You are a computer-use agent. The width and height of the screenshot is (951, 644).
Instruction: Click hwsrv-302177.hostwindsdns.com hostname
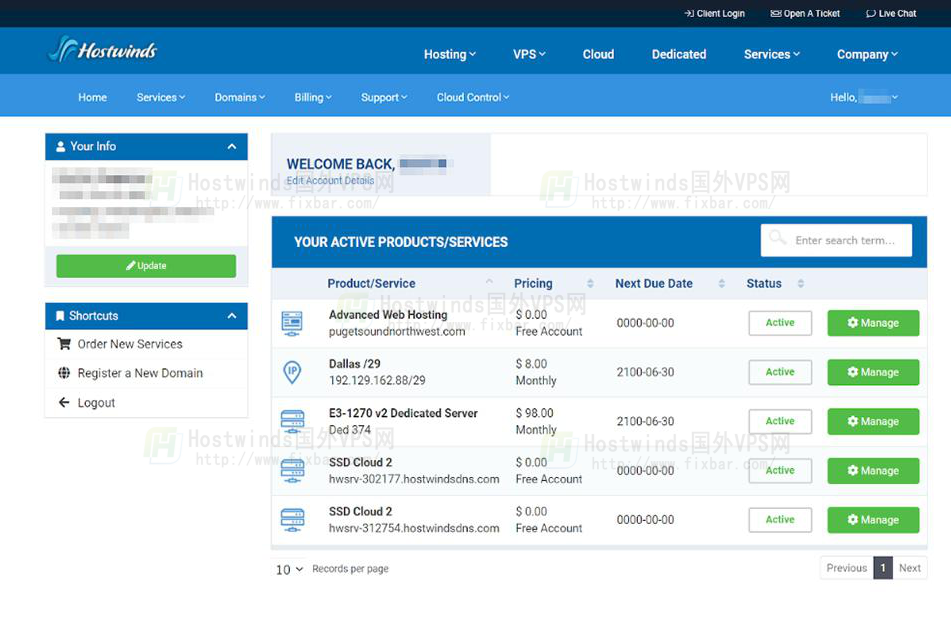[414, 479]
